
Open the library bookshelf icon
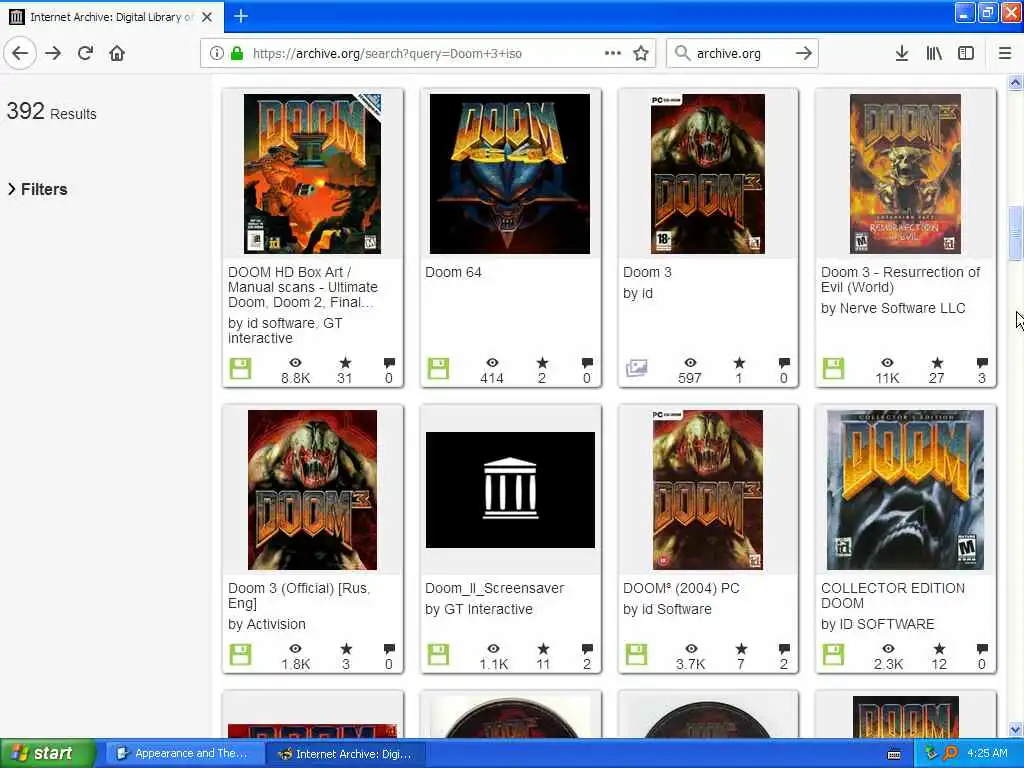point(934,54)
